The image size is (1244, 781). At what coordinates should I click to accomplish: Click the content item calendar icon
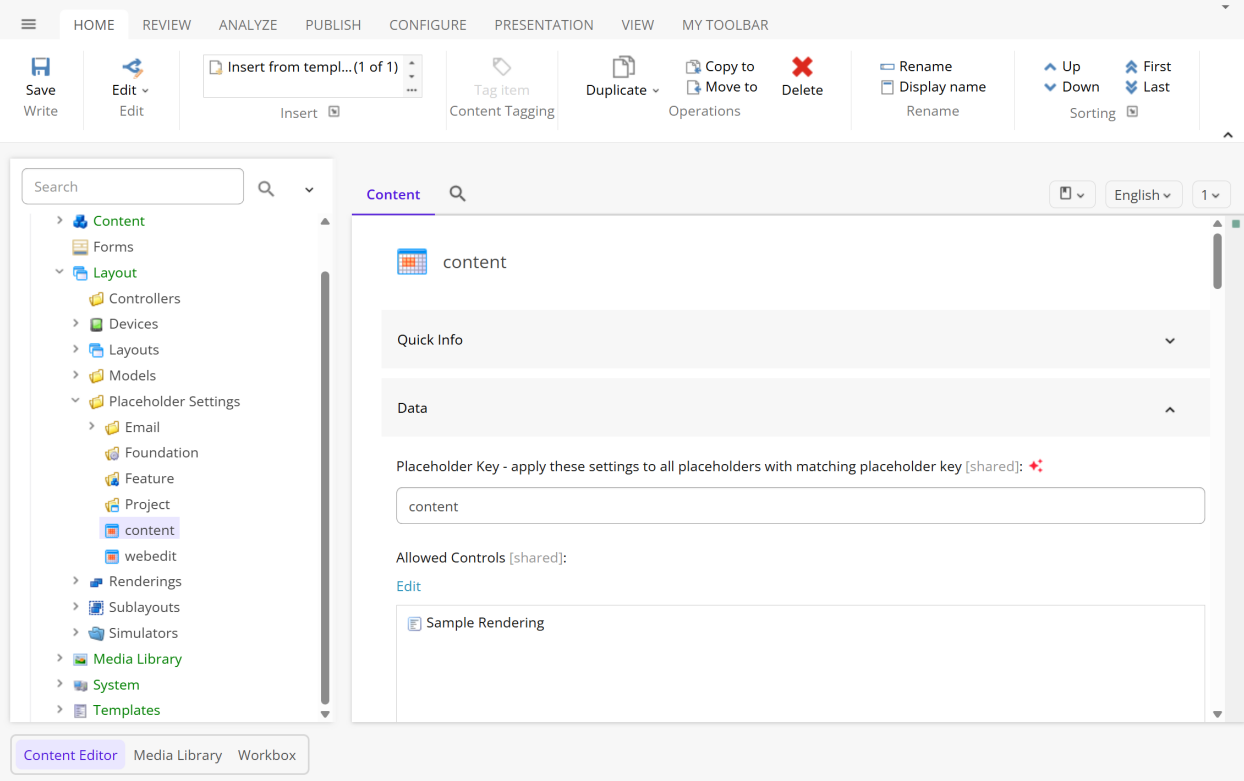point(412,262)
